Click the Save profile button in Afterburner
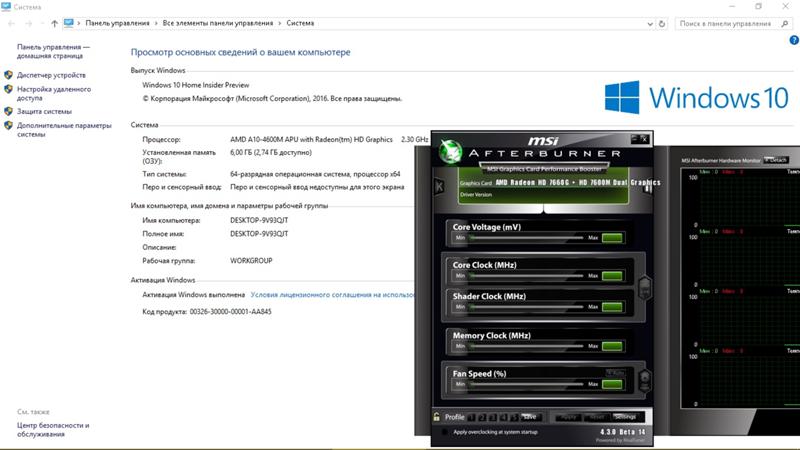This screenshot has width=800, height=450. point(530,417)
